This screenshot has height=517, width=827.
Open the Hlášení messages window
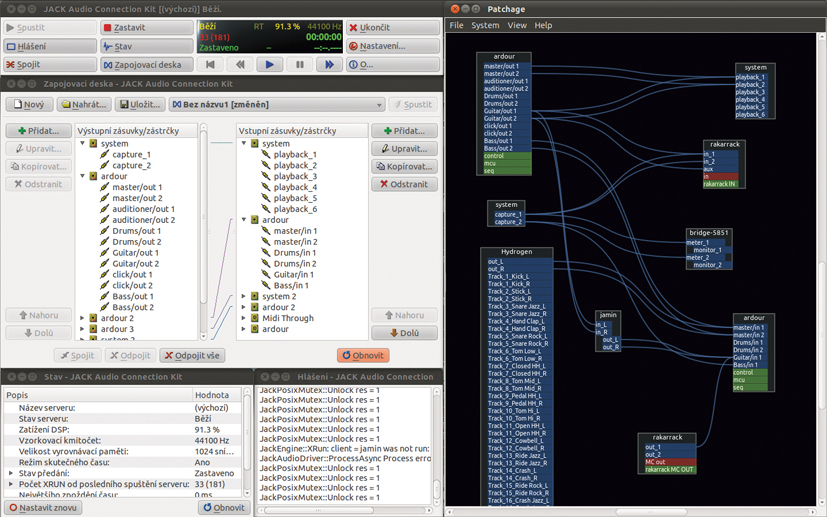50,46
